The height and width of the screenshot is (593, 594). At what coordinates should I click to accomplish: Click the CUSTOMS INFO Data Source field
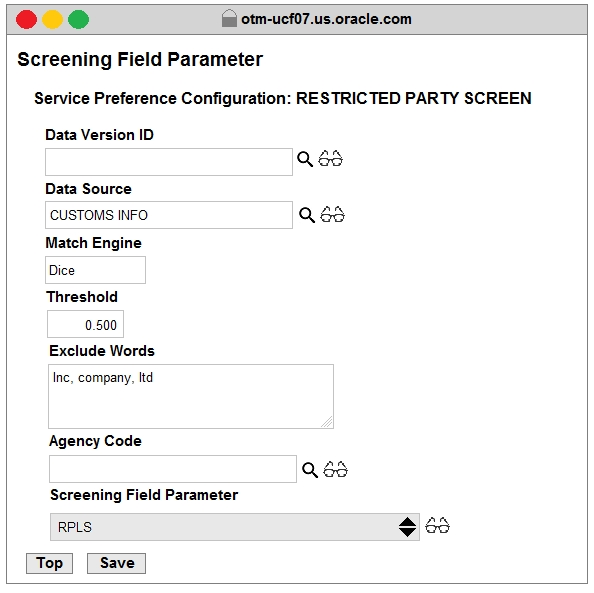click(169, 215)
